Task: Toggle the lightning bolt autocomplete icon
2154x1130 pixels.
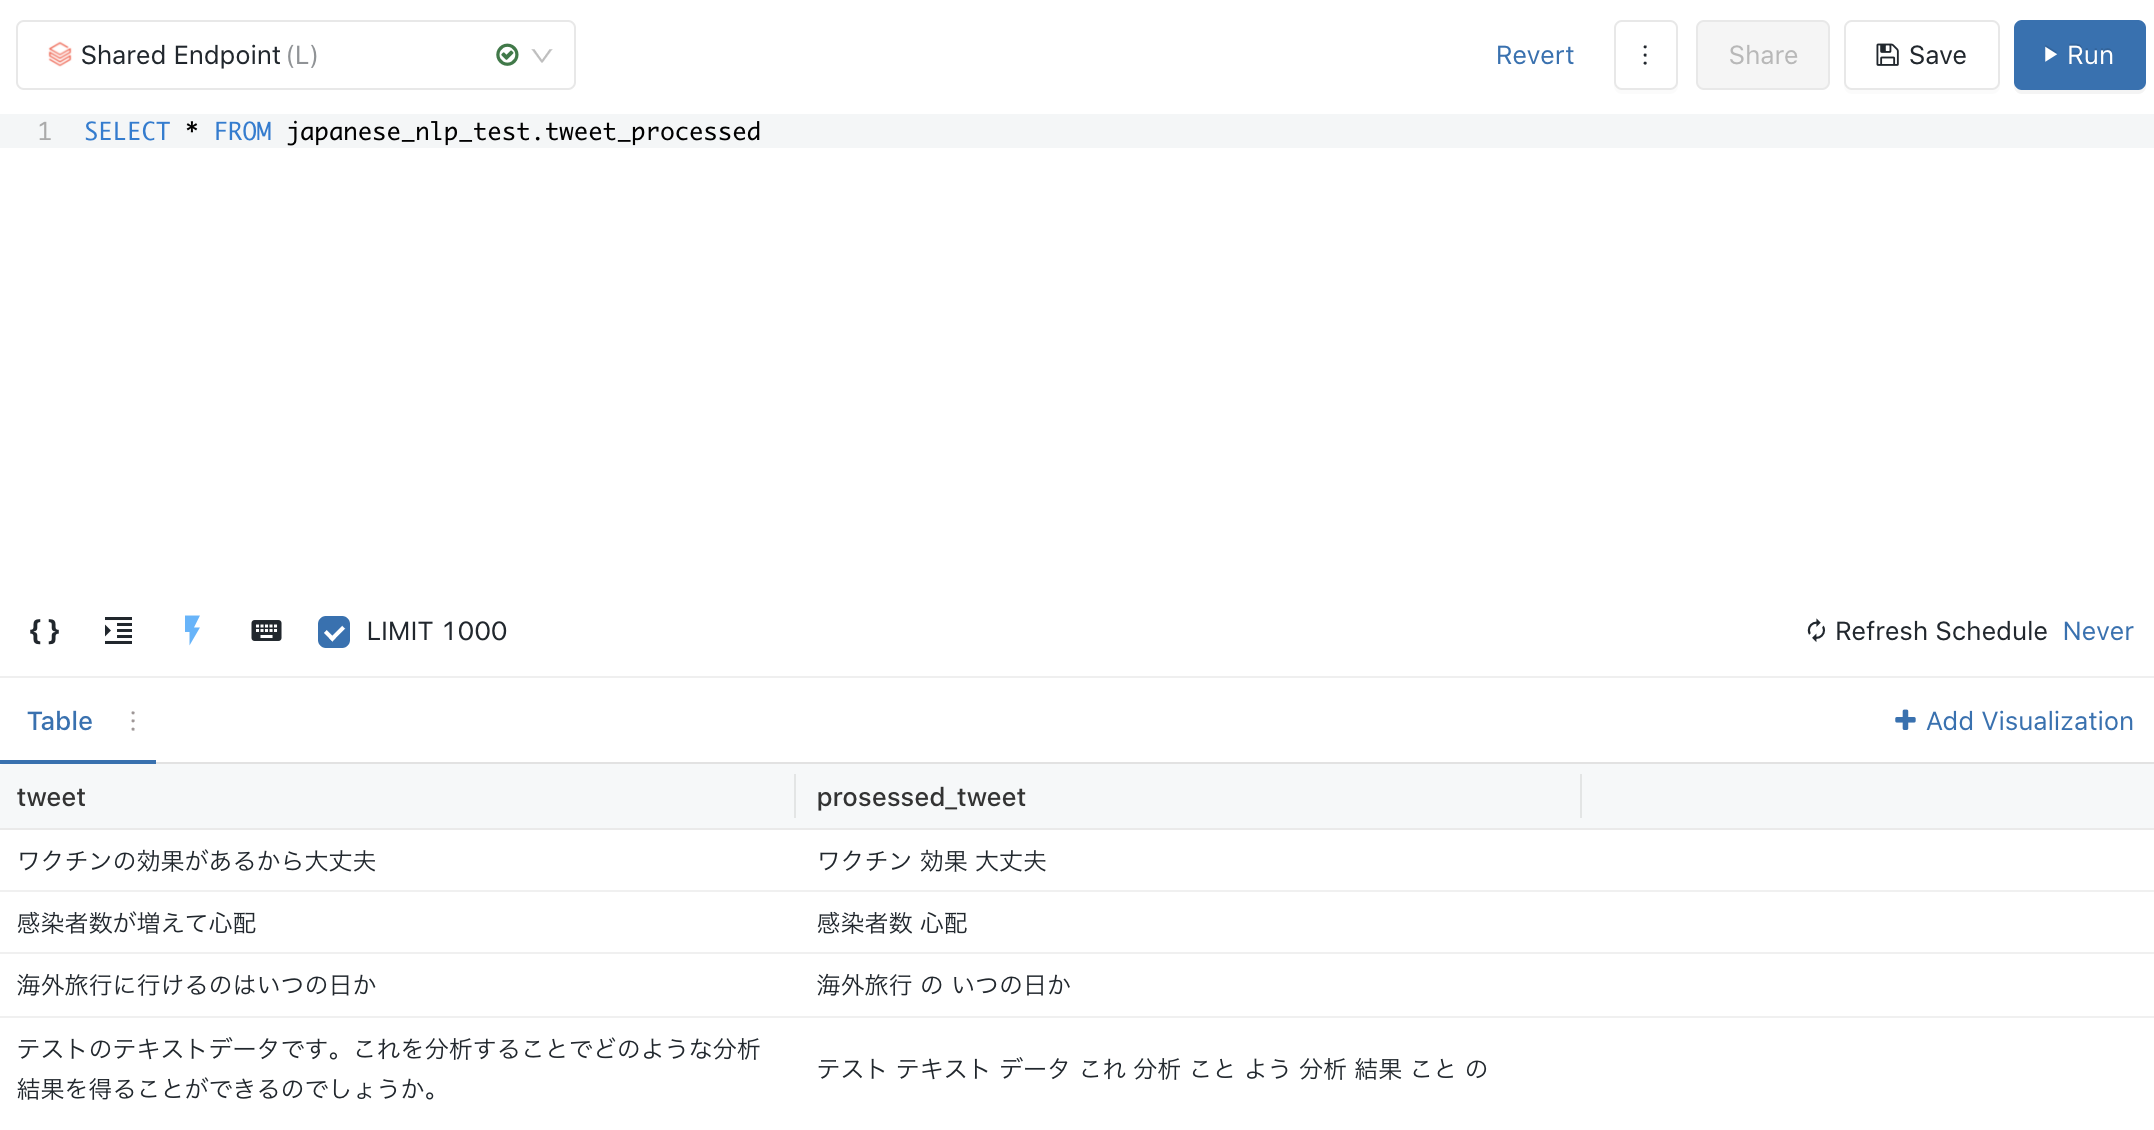Action: click(192, 630)
